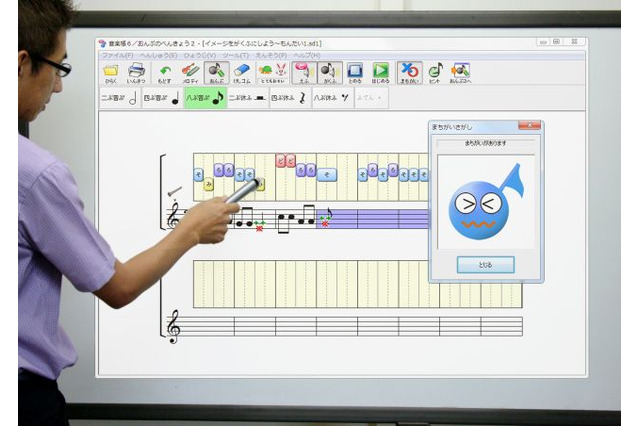Click the first red ど note block
The height and width of the screenshot is (426, 640).
point(281,161)
